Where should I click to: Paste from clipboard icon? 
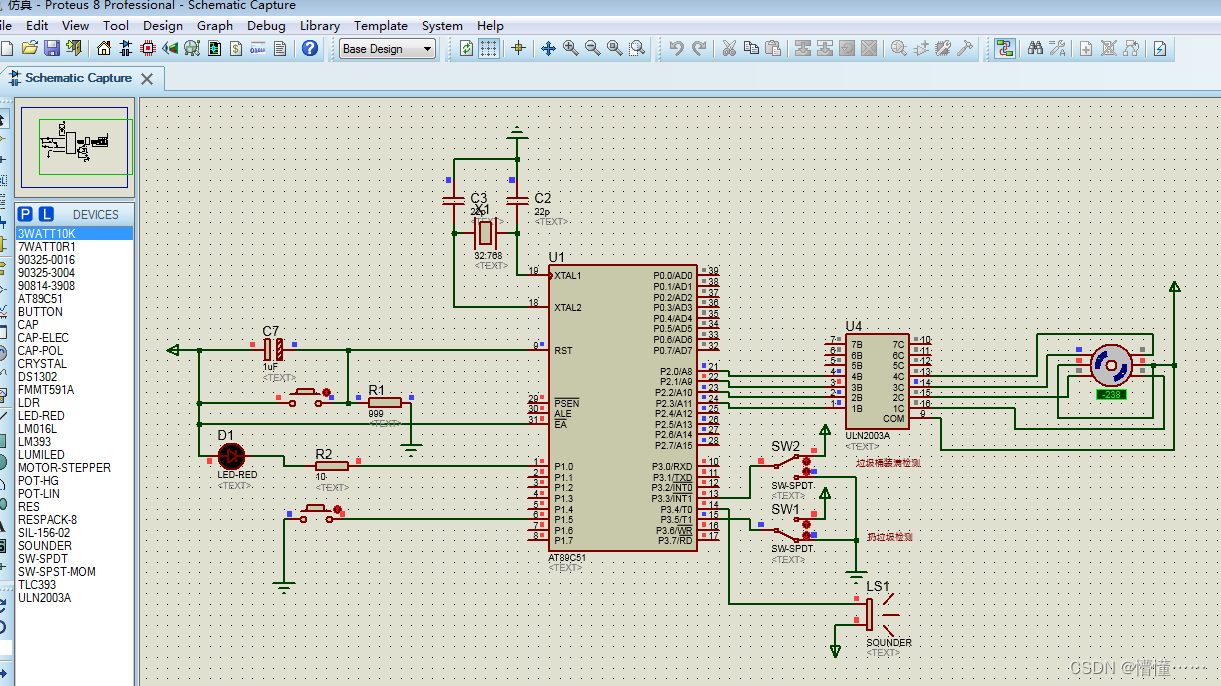772,48
